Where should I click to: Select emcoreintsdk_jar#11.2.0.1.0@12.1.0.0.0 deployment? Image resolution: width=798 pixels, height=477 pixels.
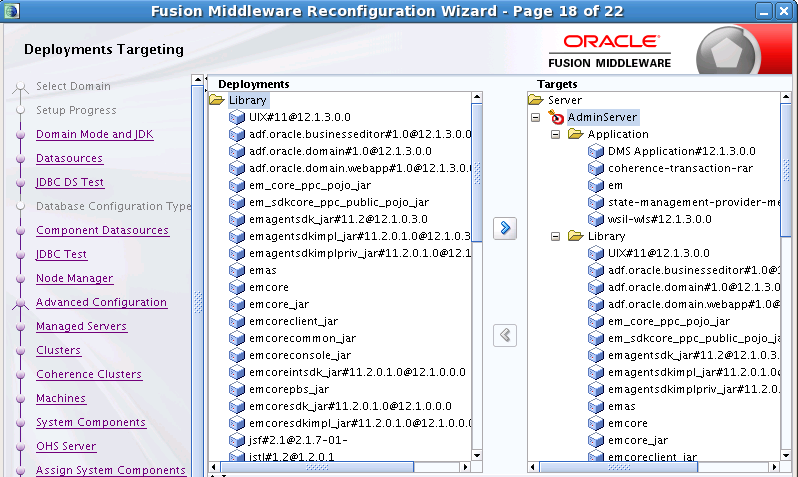357,372
